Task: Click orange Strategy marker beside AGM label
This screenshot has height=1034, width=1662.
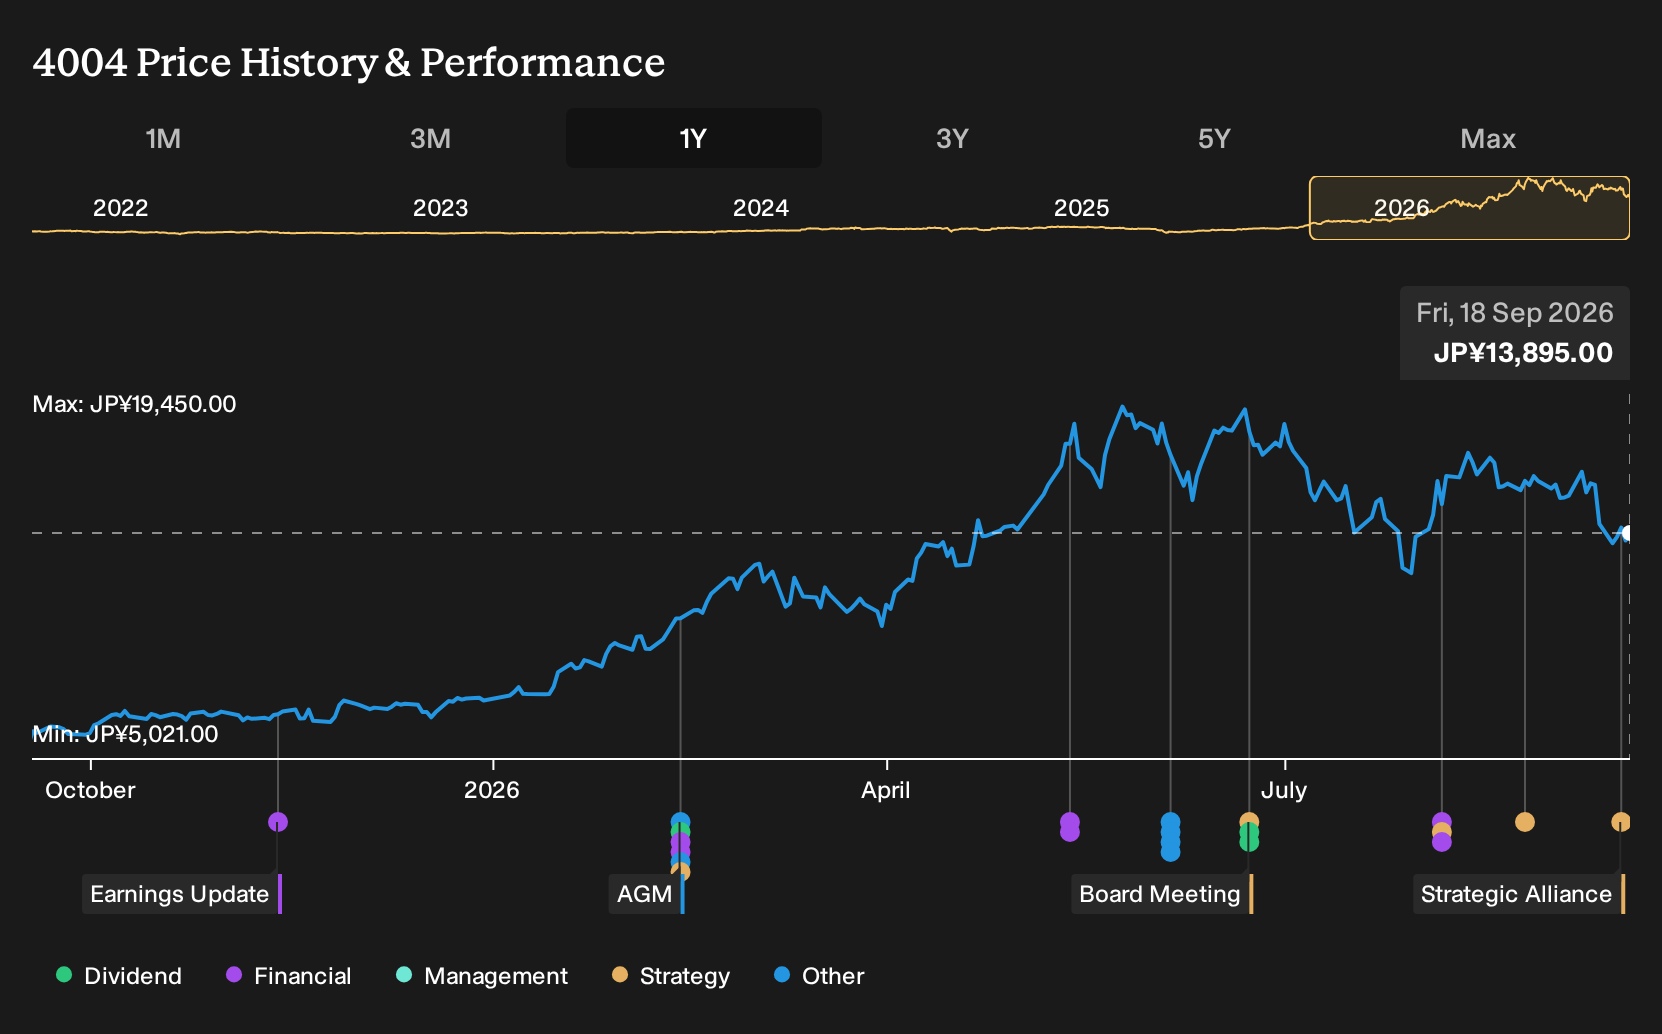Action: coord(681,872)
